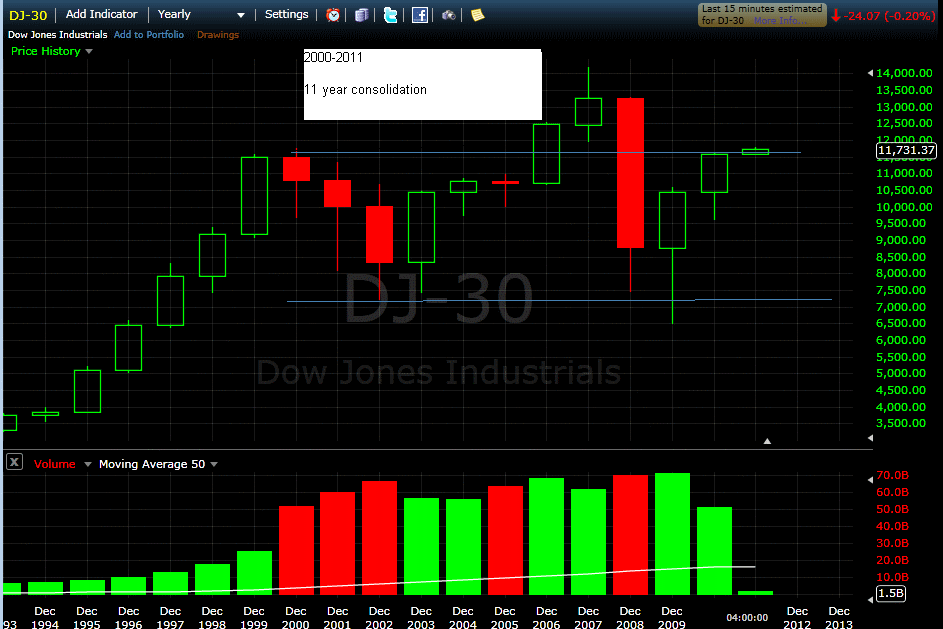Click the arrow next to the 14,000.00 scale label
943x629 pixels.
coord(870,73)
